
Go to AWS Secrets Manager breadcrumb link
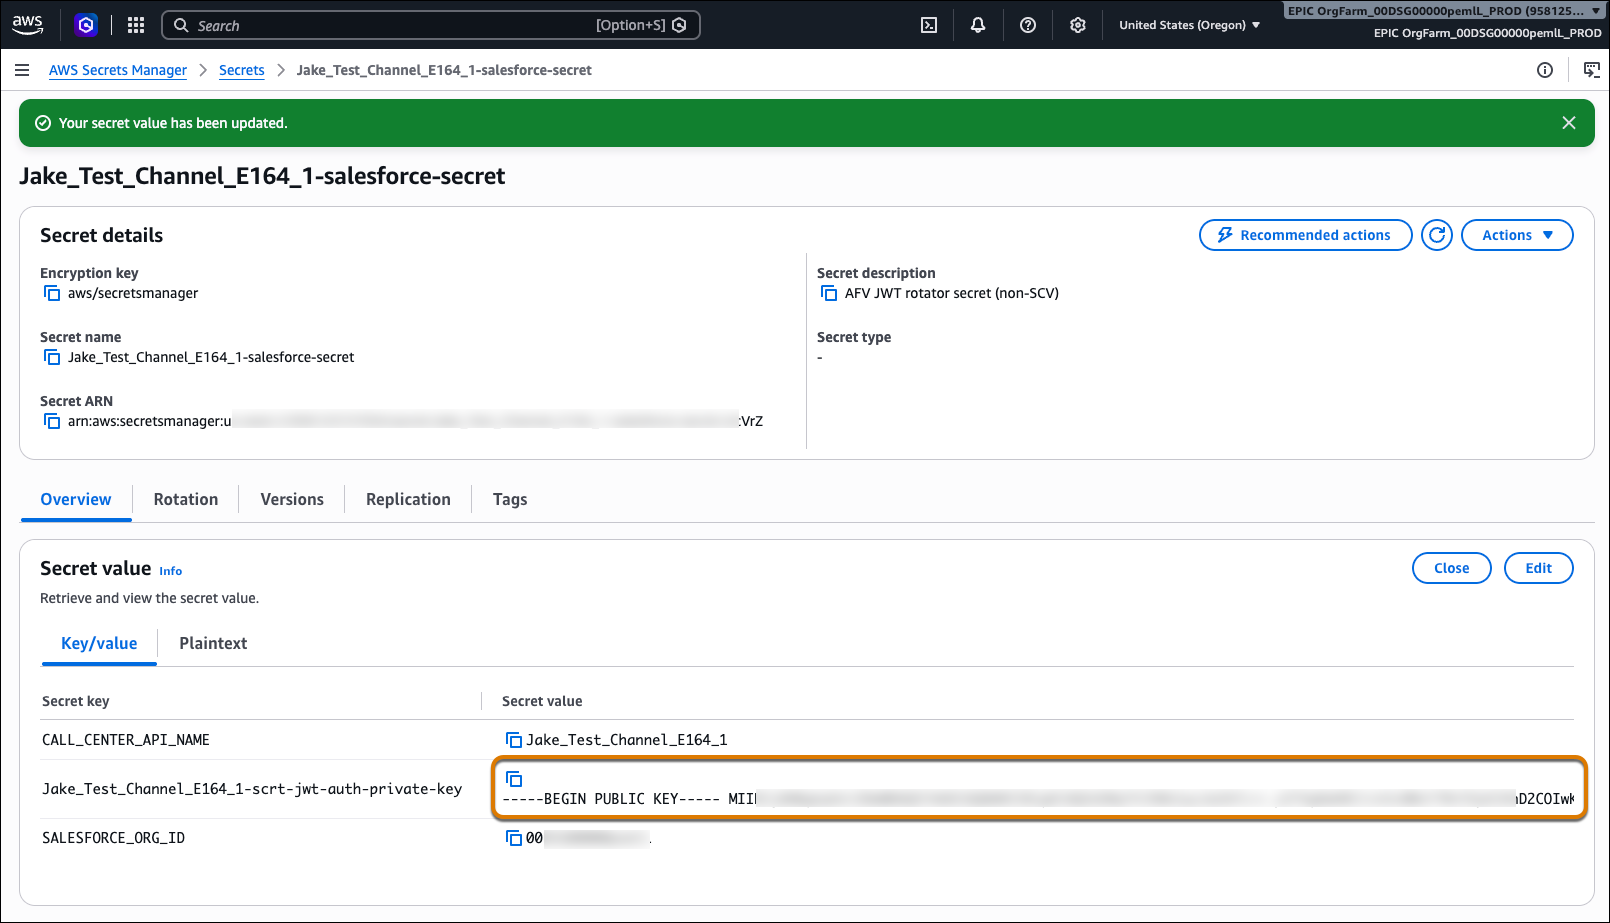pos(118,70)
